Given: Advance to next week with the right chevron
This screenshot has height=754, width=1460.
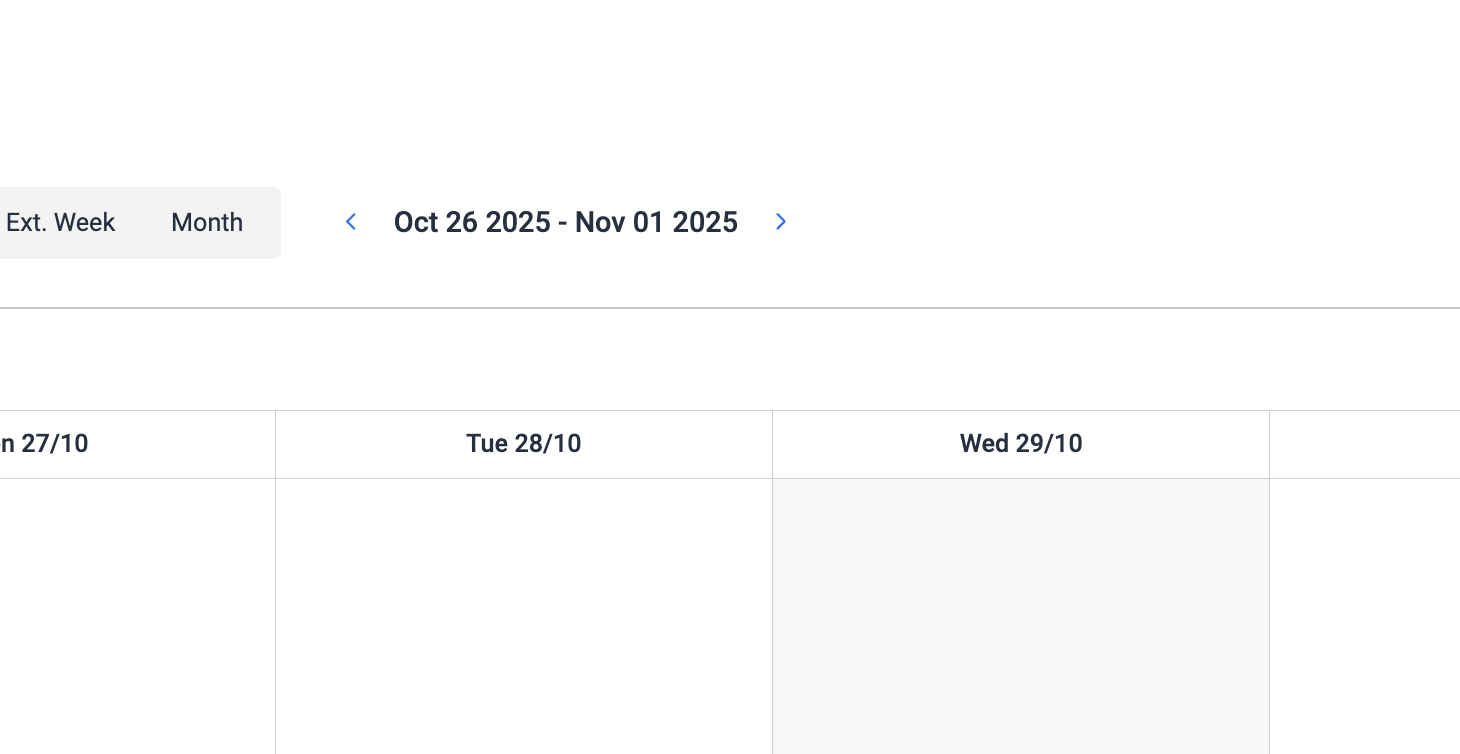Looking at the screenshot, I should point(781,222).
